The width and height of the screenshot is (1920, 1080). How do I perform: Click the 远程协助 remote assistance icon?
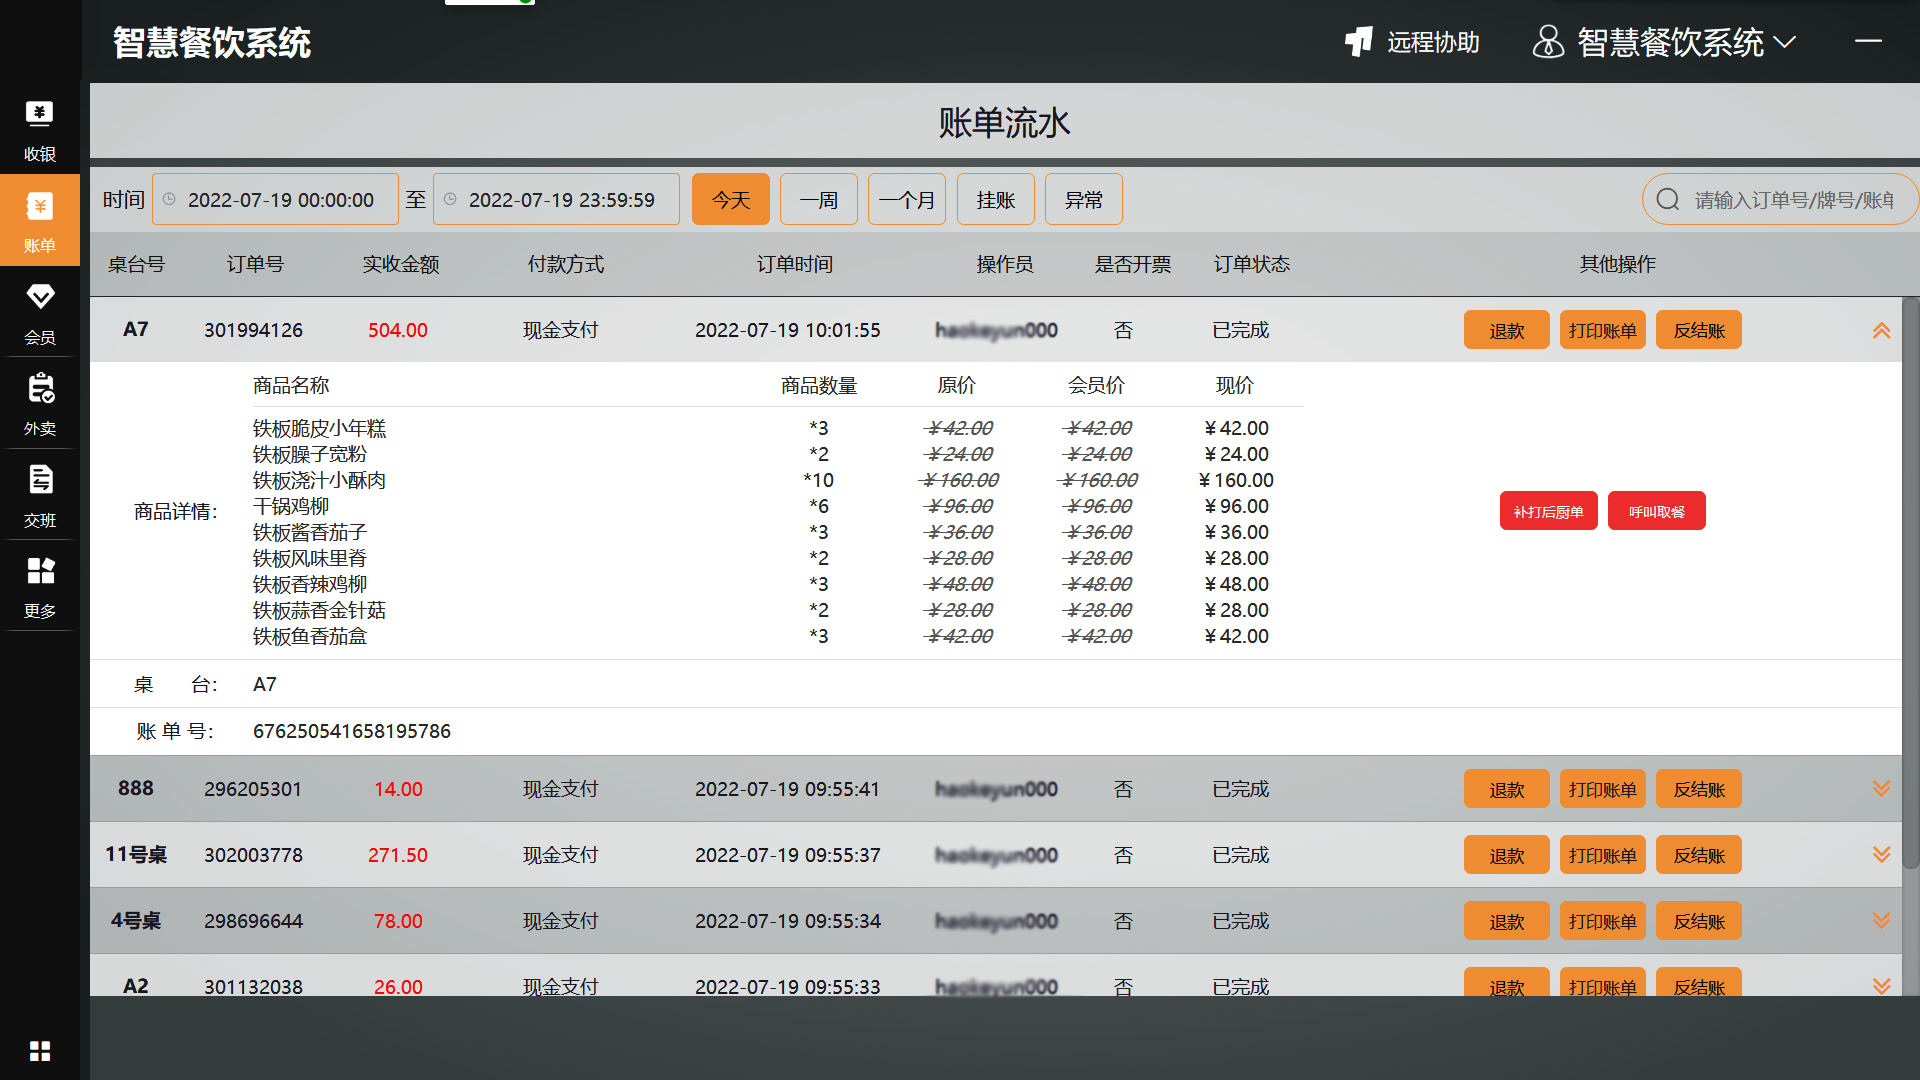pyautogui.click(x=1359, y=42)
